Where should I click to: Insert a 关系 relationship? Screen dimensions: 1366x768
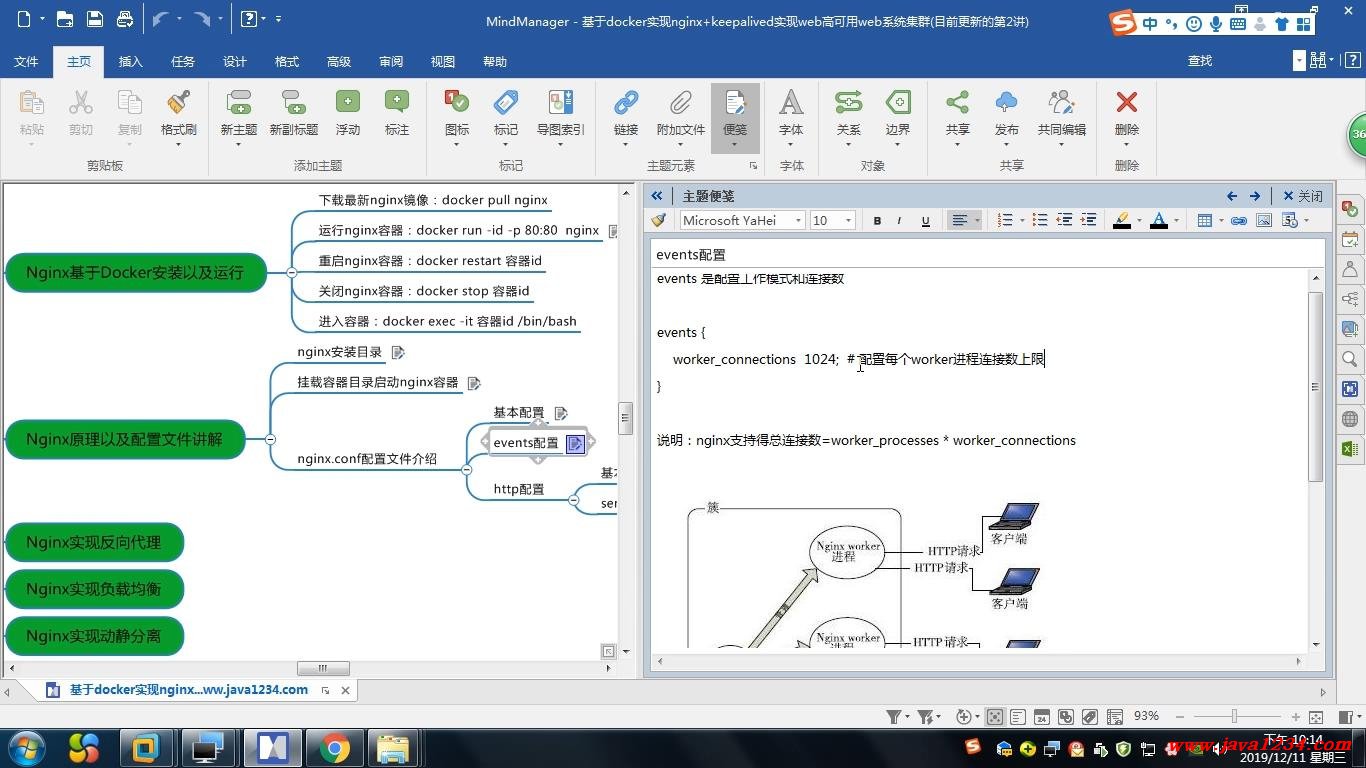pos(848,103)
